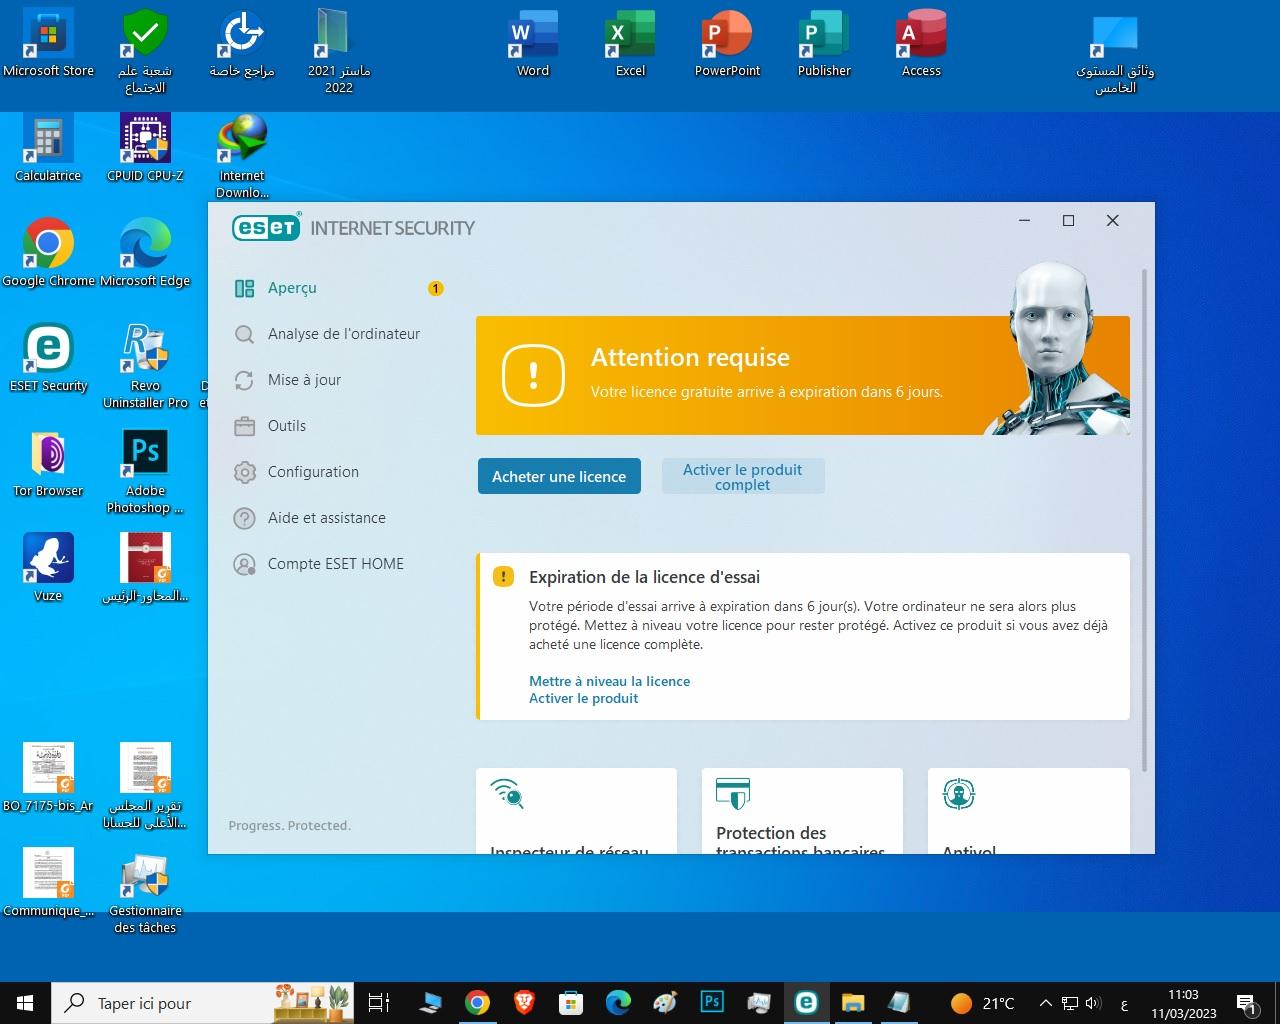Click the Antivol target icon
The width and height of the screenshot is (1280, 1024).
959,794
